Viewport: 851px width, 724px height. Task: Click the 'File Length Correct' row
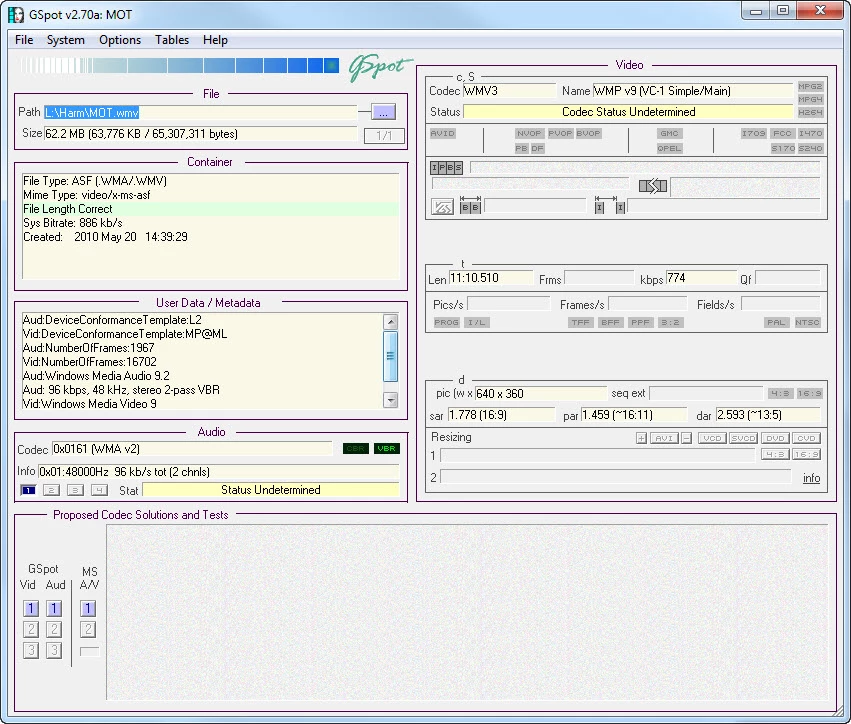[x=211, y=209]
